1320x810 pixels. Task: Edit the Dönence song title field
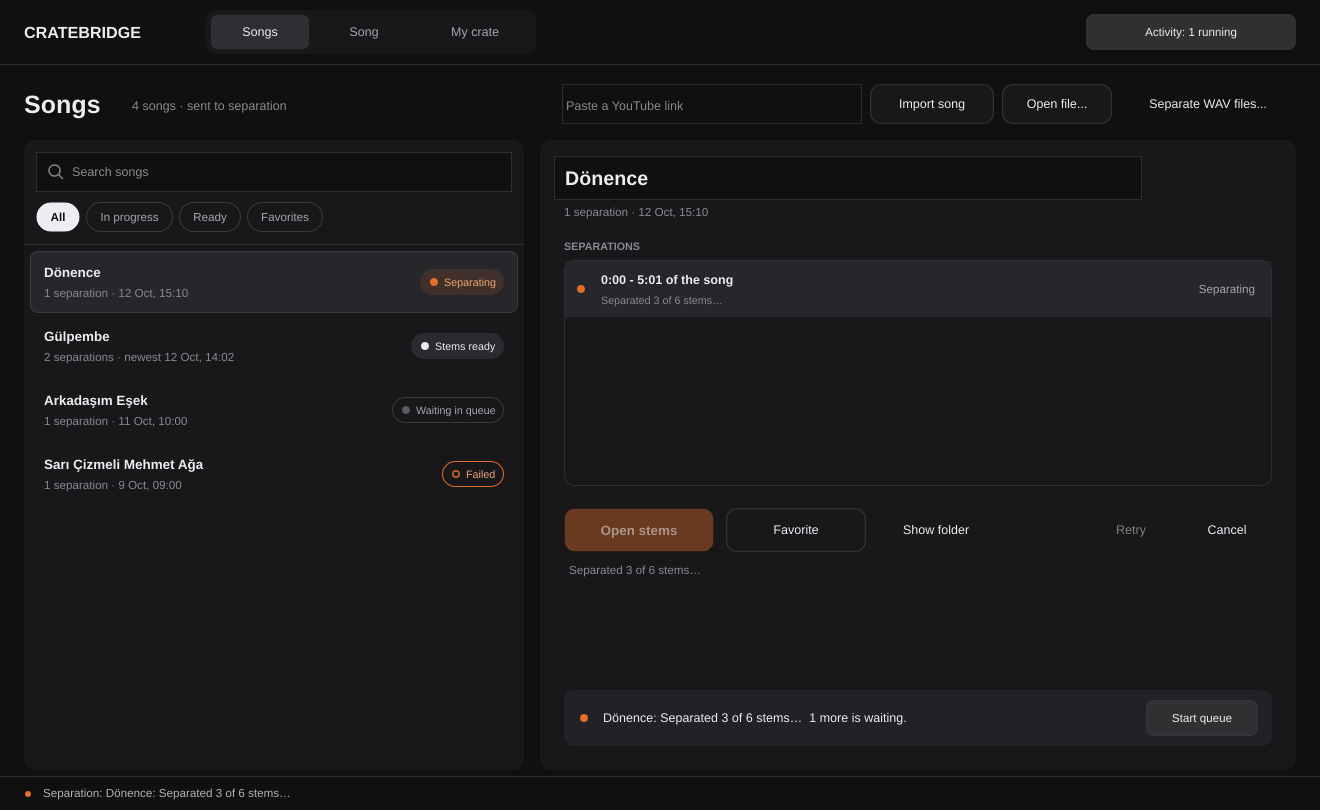tap(848, 178)
